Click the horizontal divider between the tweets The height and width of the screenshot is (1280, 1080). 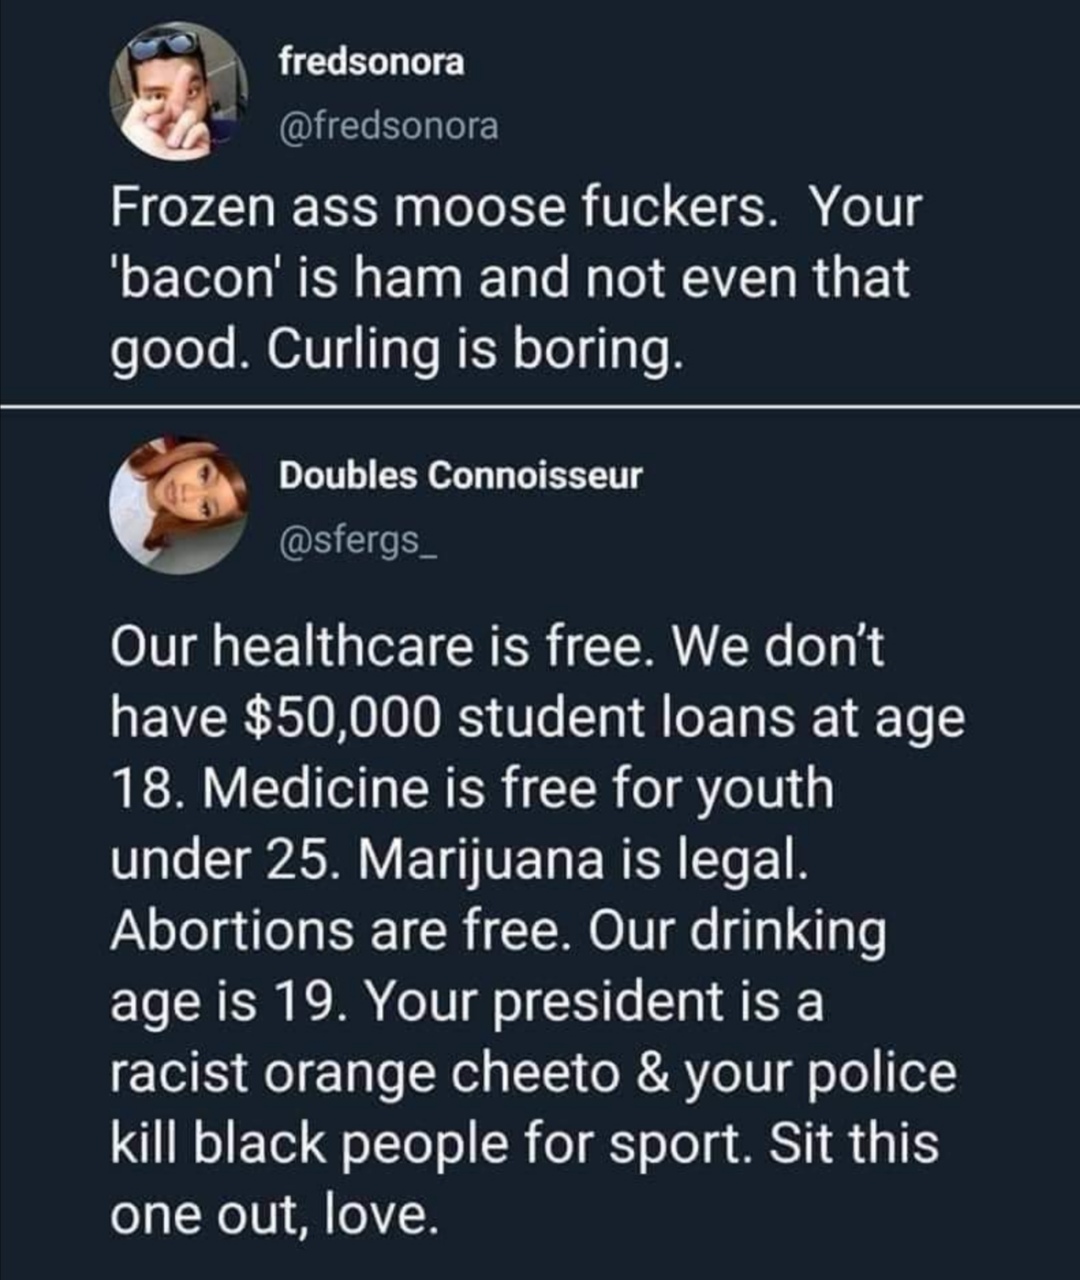(540, 407)
